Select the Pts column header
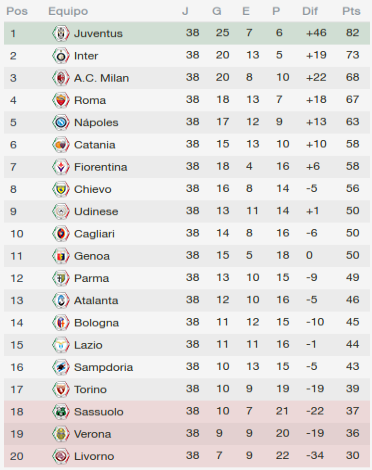Screen dimensions: 372x470 351,11
